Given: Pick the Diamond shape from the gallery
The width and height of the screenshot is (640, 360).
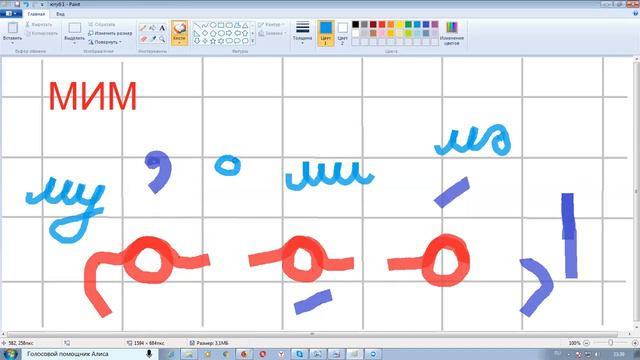Looking at the screenshot, I should point(205,33).
